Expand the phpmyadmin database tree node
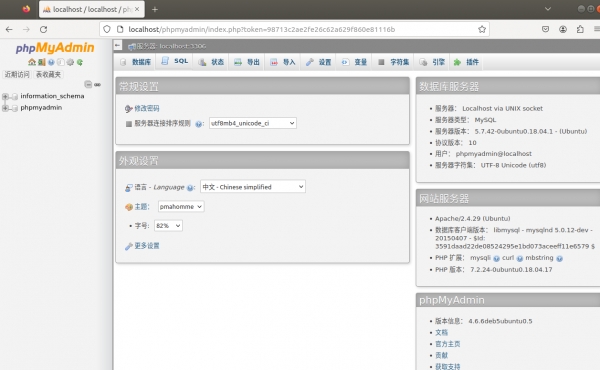 (5, 108)
